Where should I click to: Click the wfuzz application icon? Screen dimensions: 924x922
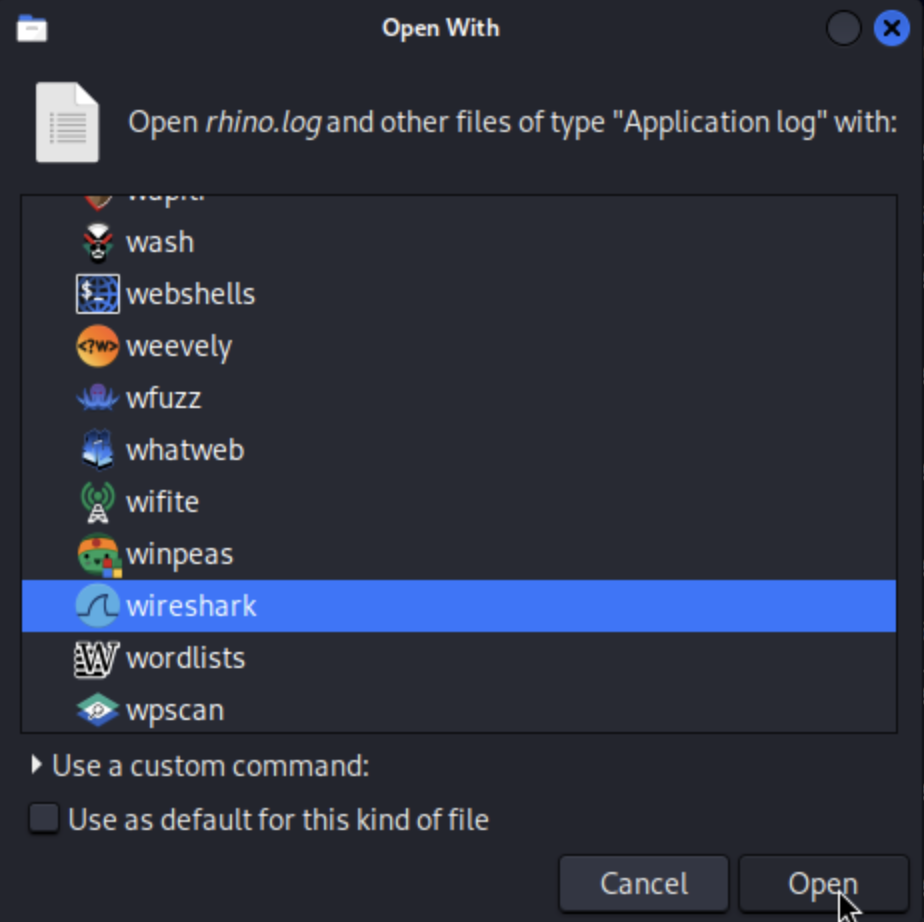tap(97, 398)
